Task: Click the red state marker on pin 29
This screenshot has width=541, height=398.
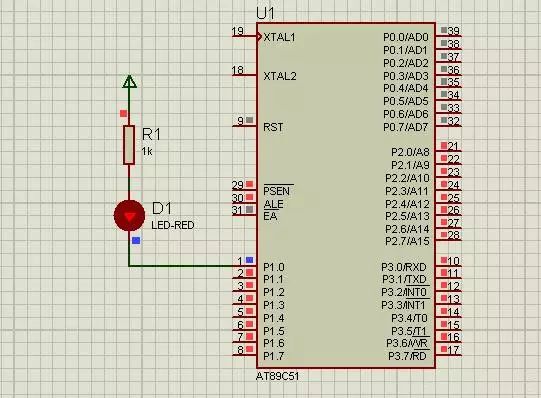Action: click(x=249, y=184)
